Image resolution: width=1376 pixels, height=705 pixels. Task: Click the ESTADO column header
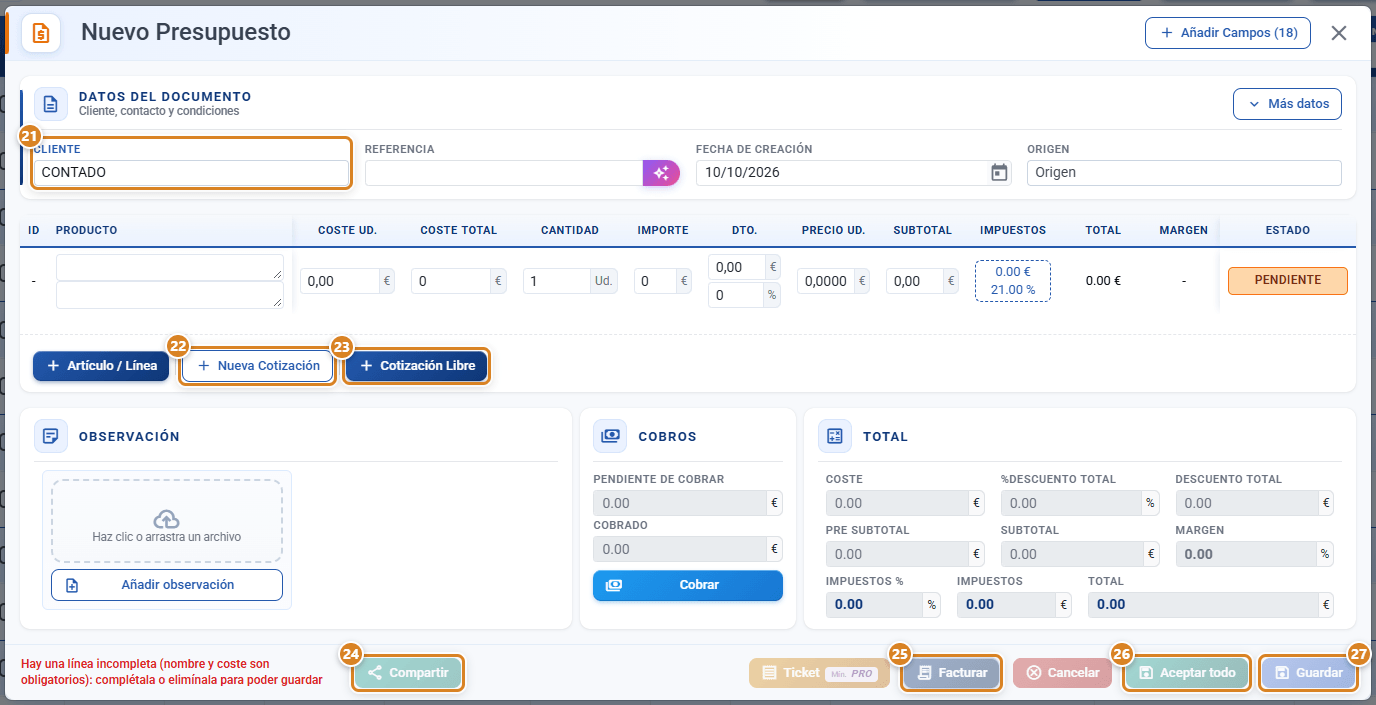click(x=1288, y=230)
